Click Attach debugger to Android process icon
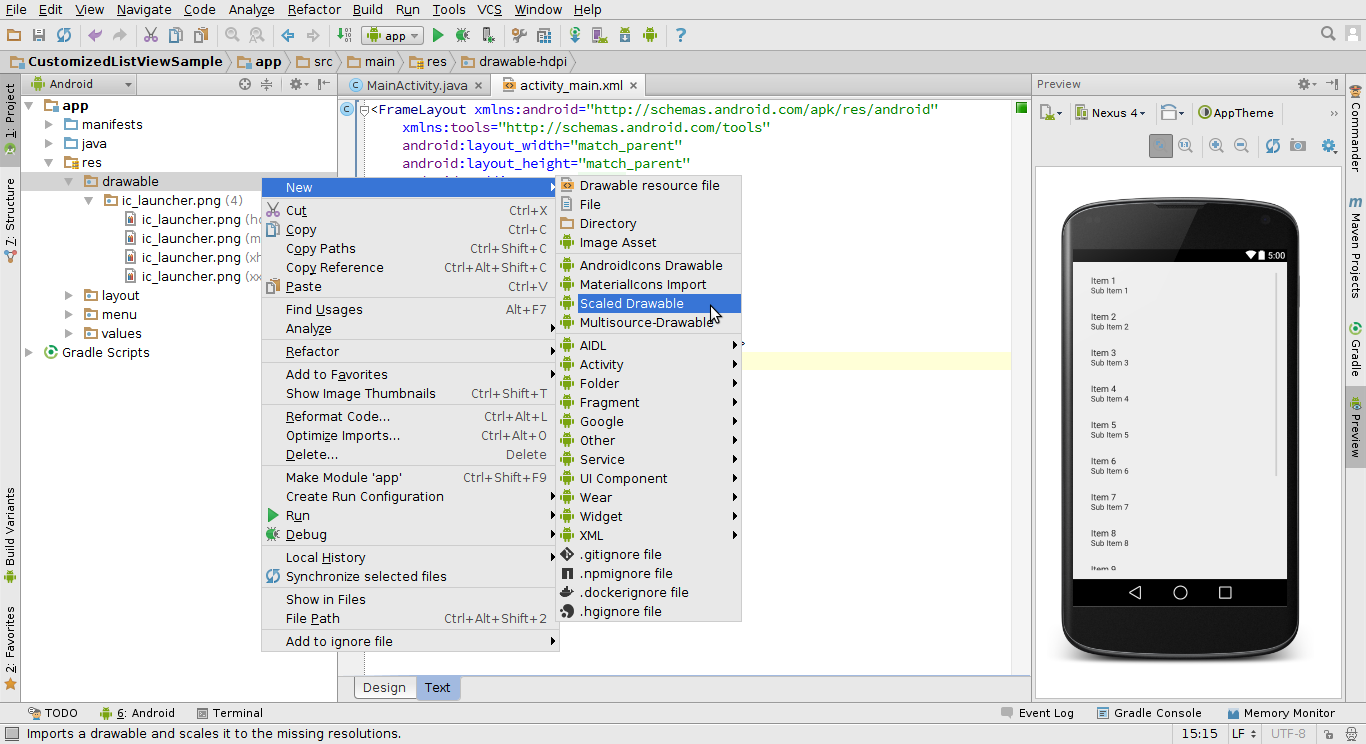 (x=488, y=35)
